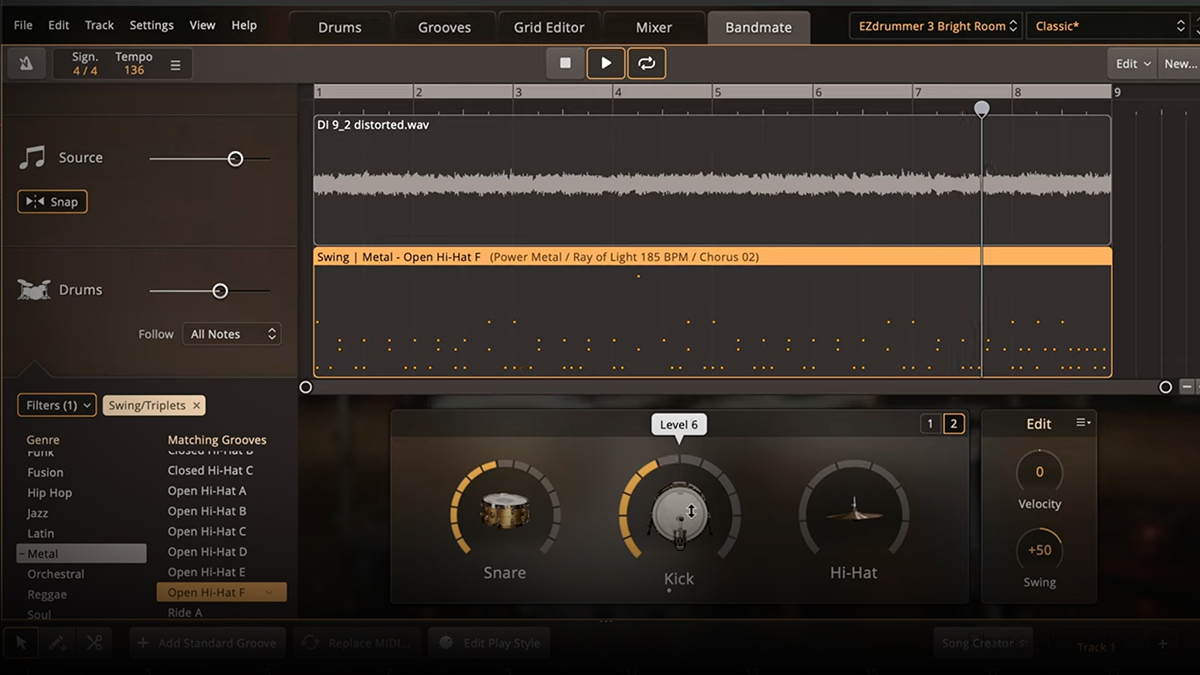The width and height of the screenshot is (1200, 675).
Task: Select the Orchestral genre
Action: [56, 574]
